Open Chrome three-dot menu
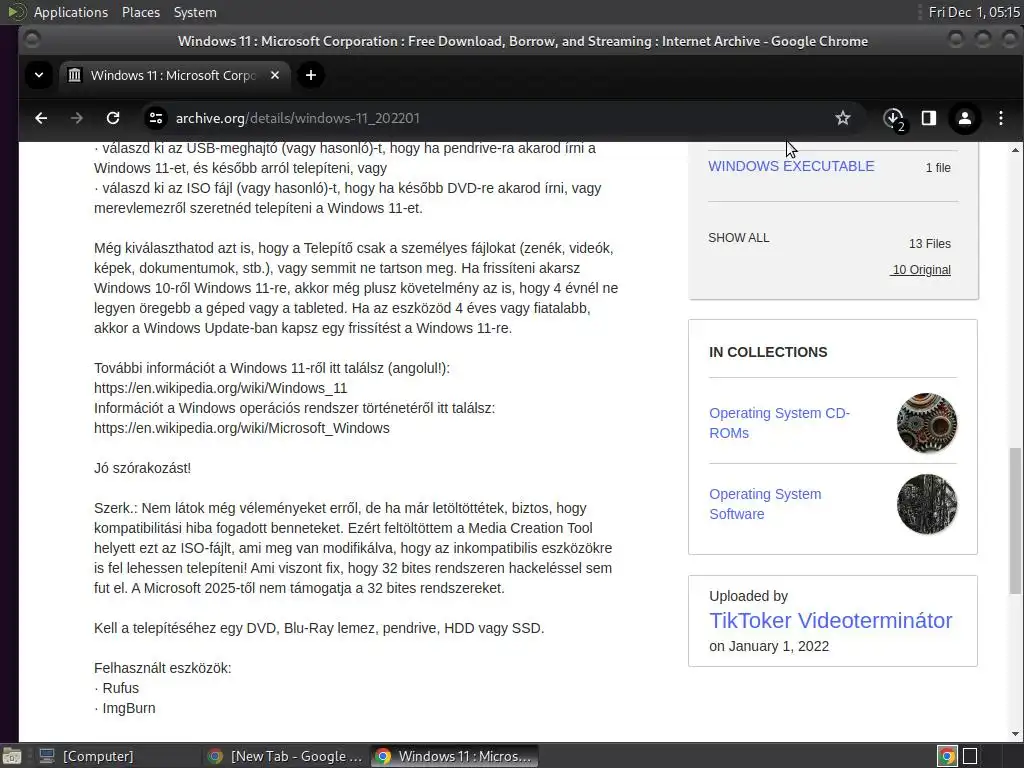Image resolution: width=1024 pixels, height=768 pixels. tap(1000, 118)
